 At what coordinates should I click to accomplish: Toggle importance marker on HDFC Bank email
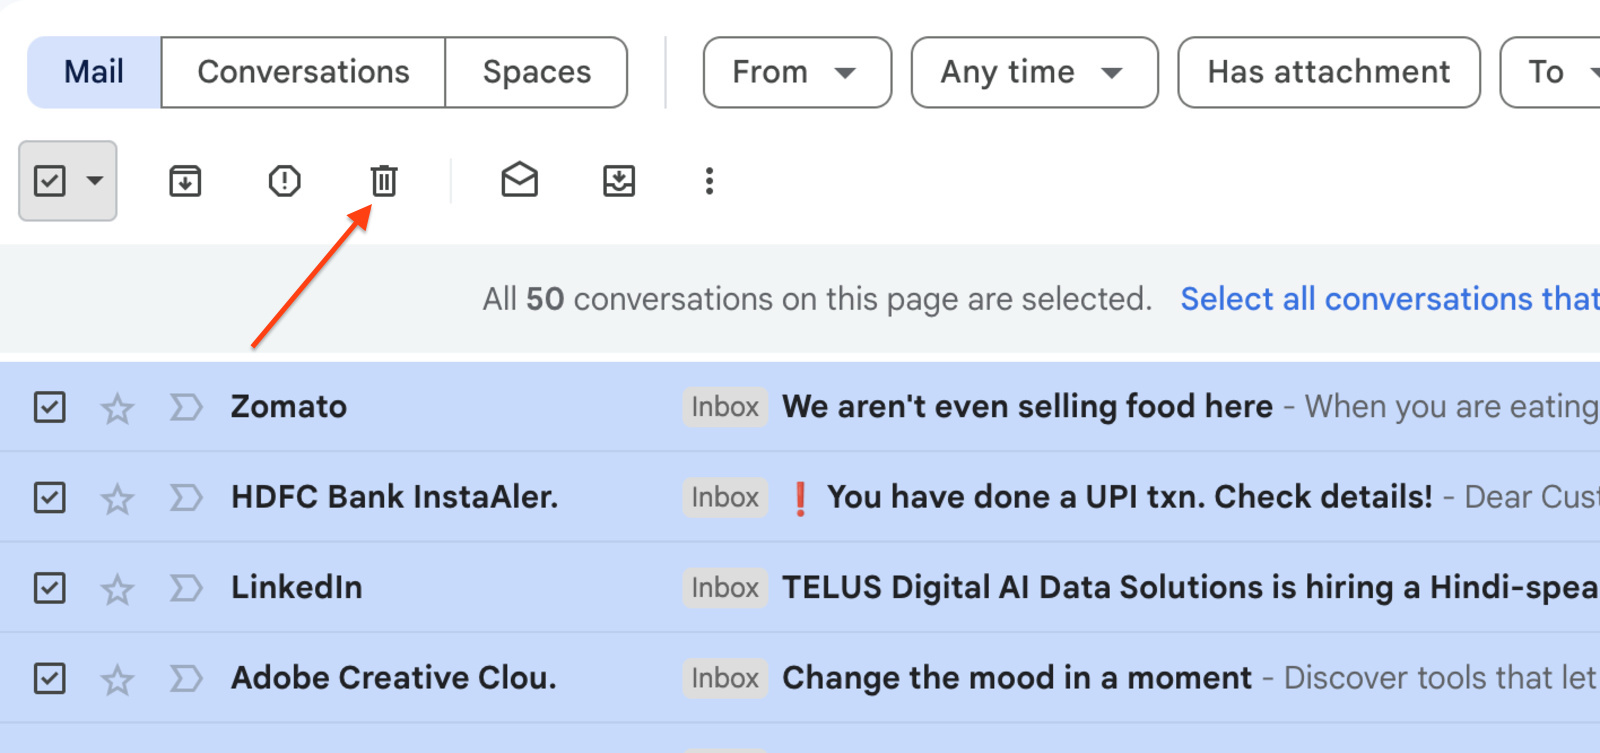point(184,497)
